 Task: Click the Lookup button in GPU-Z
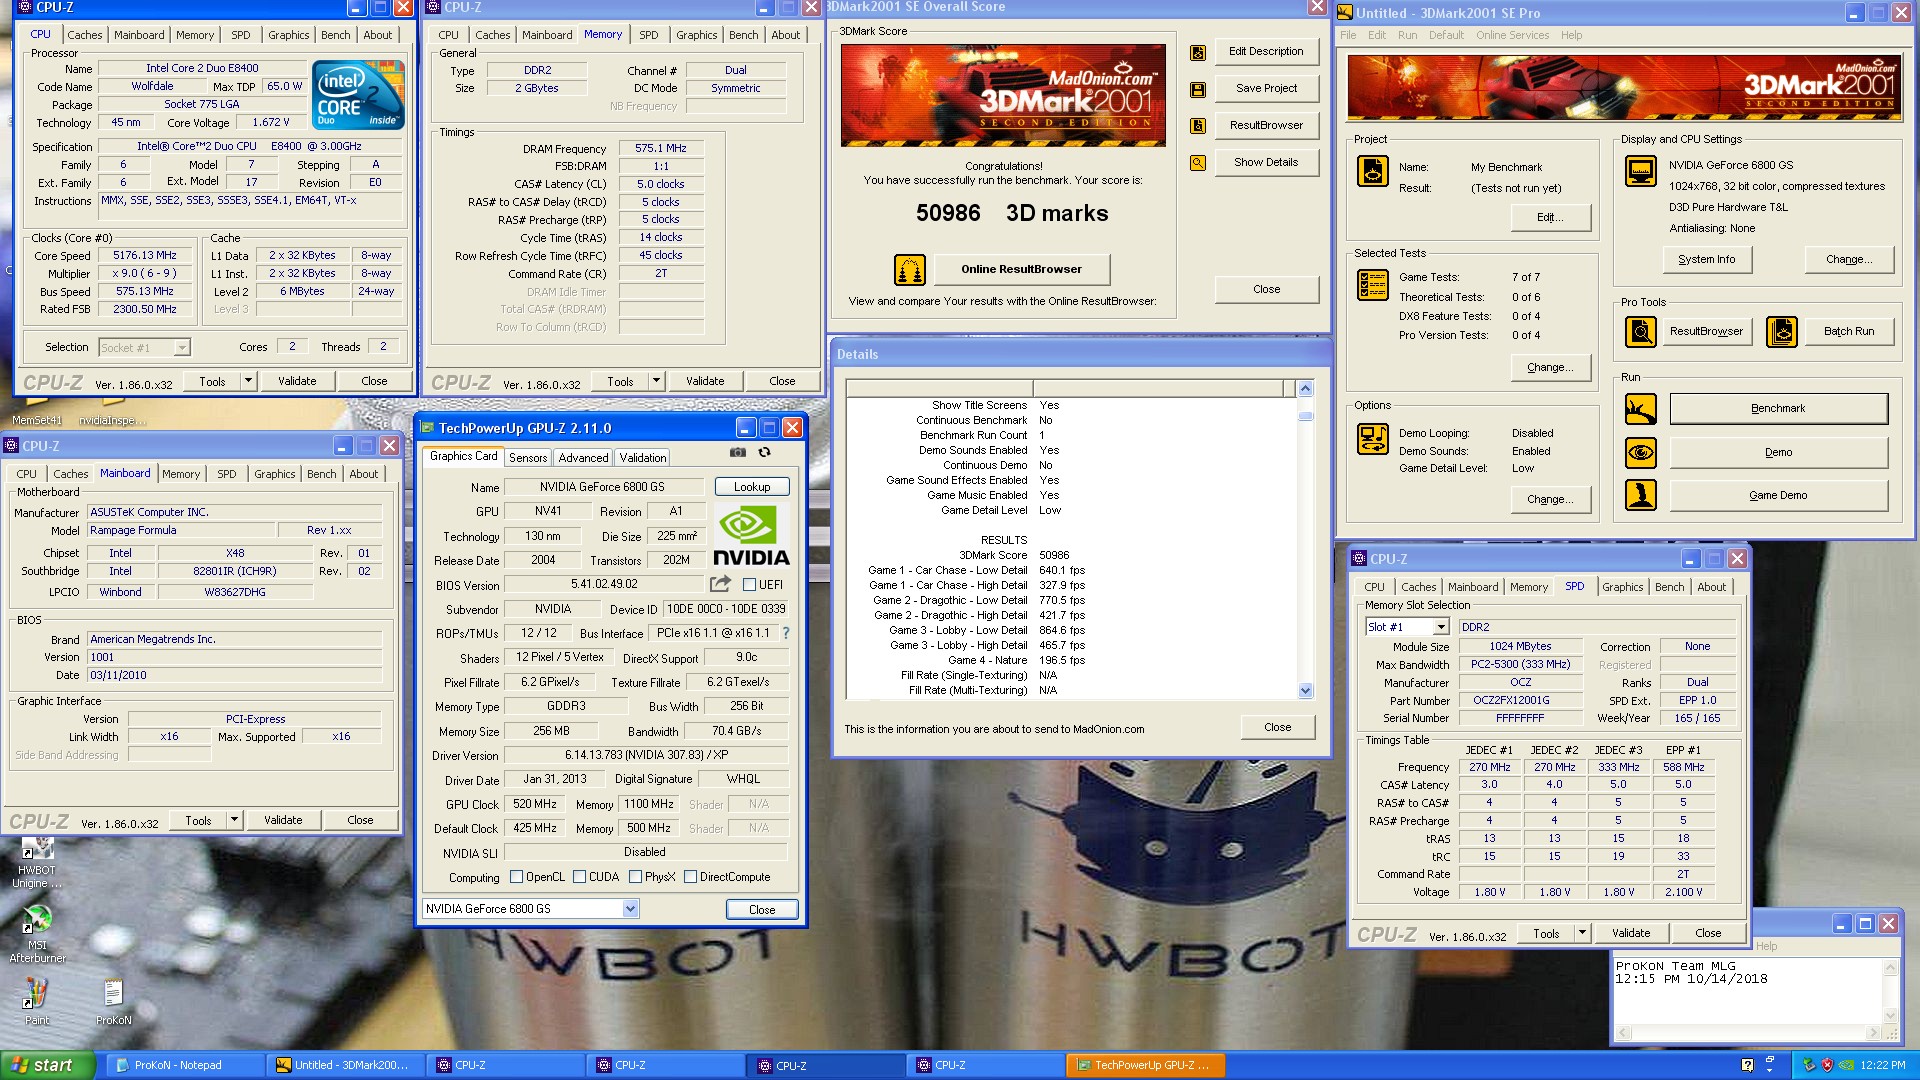(x=752, y=487)
